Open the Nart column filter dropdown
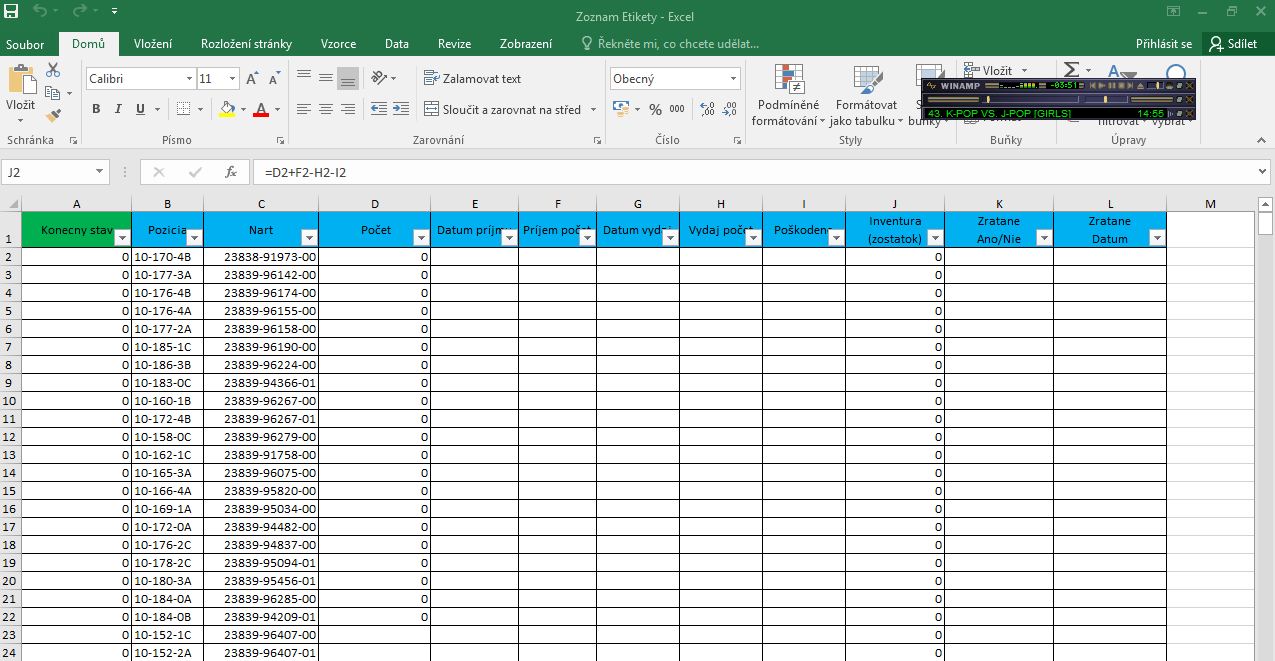This screenshot has width=1275, height=661. pos(309,238)
